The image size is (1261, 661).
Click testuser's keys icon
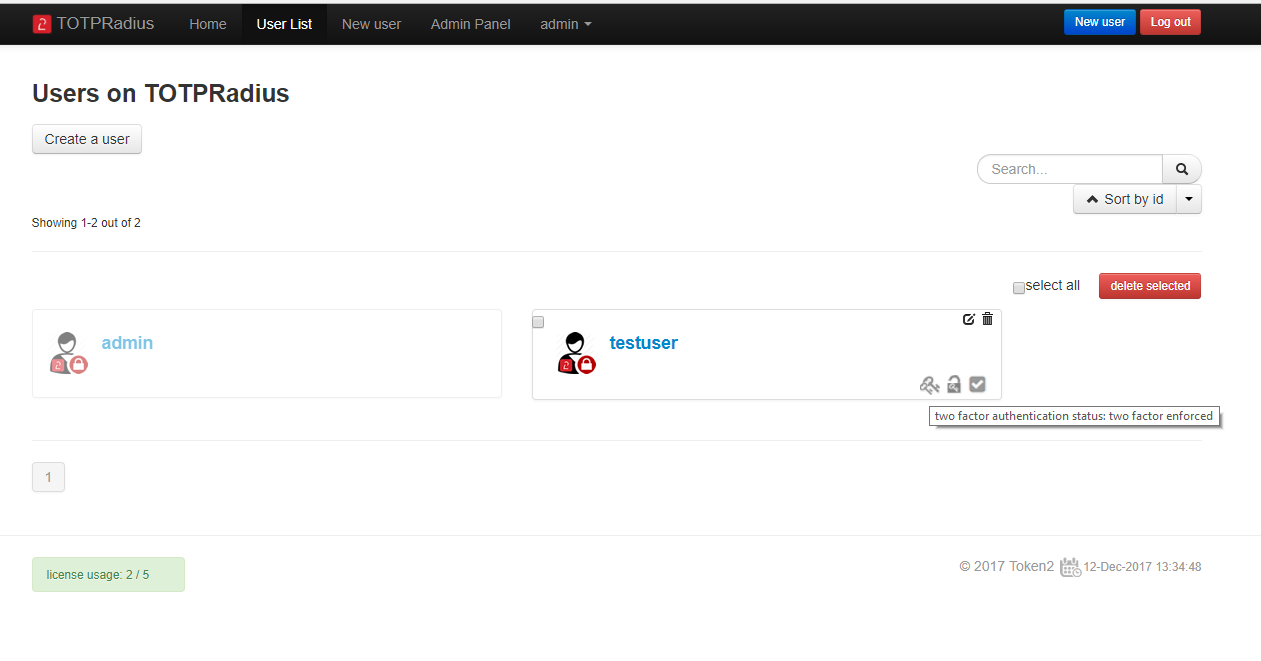(930, 384)
